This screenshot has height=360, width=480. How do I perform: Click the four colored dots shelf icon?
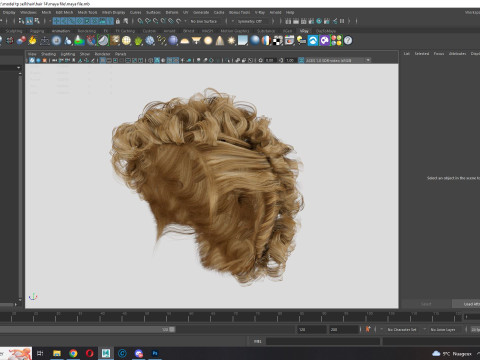[336, 41]
